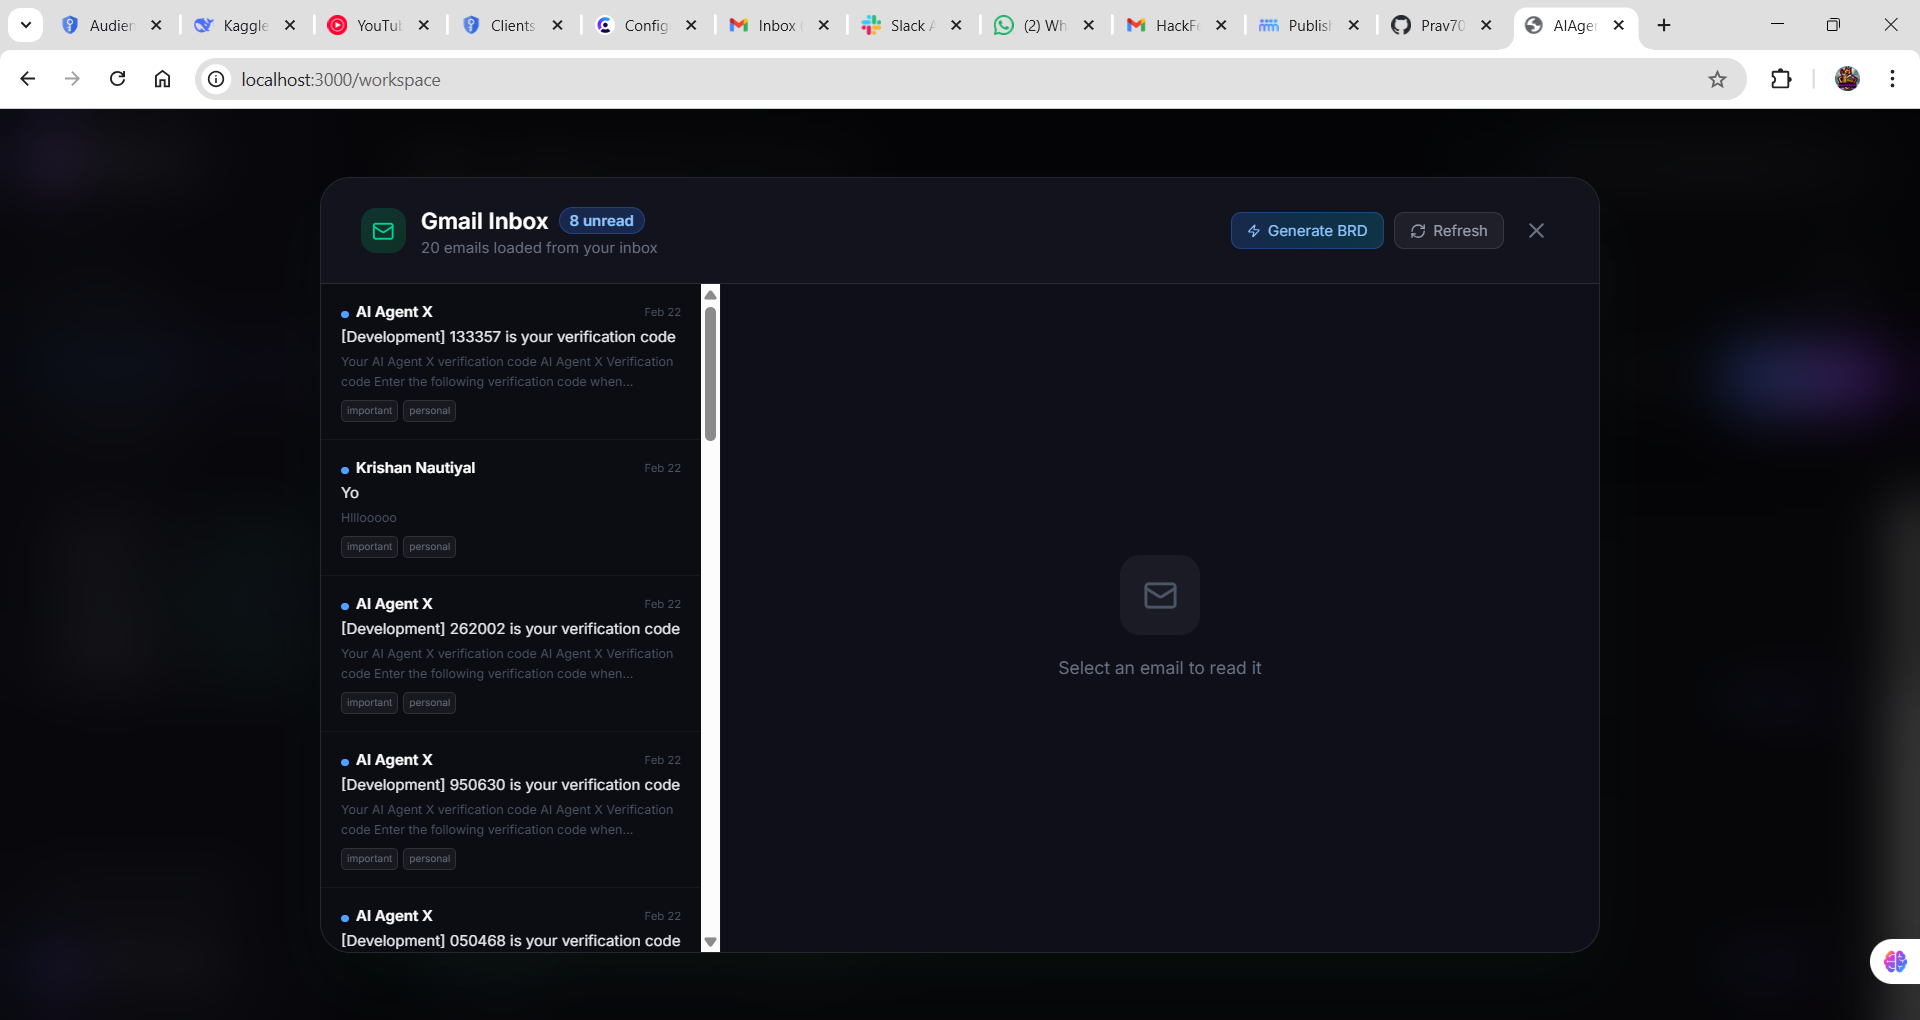
Task: Click the Generate BRD button
Action: tap(1307, 231)
